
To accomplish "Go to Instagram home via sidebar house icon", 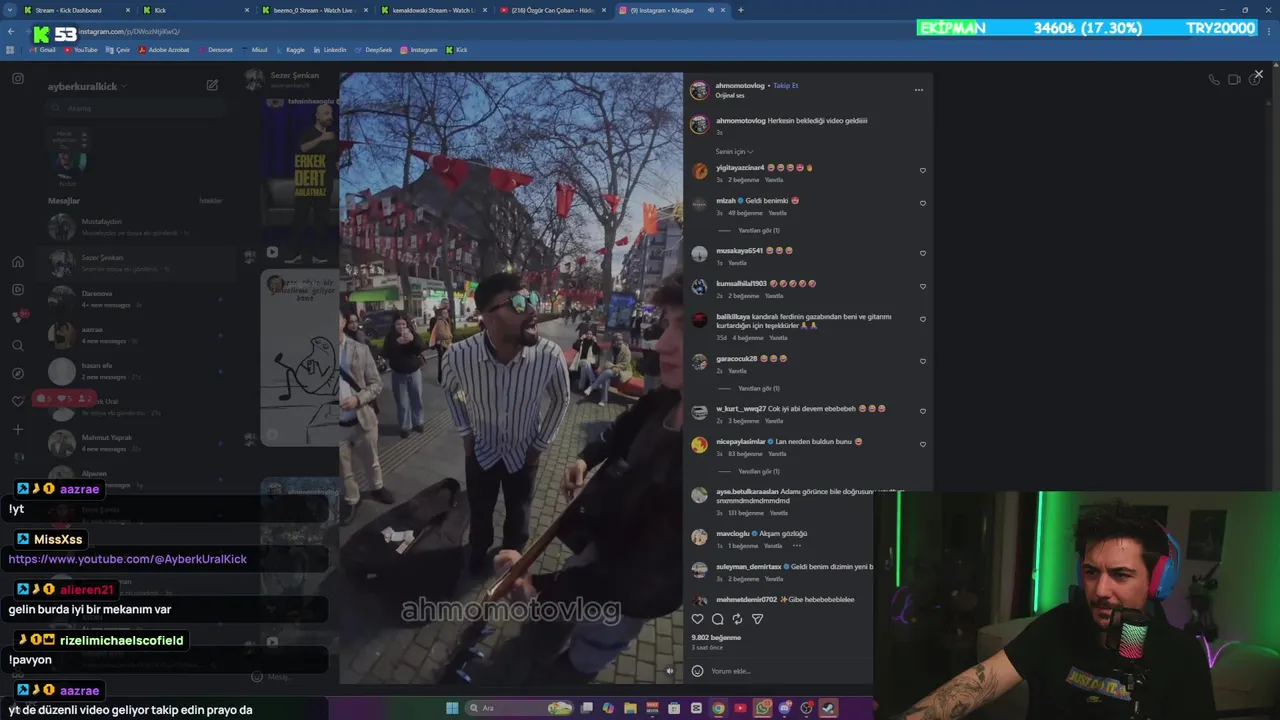I will click(18, 262).
